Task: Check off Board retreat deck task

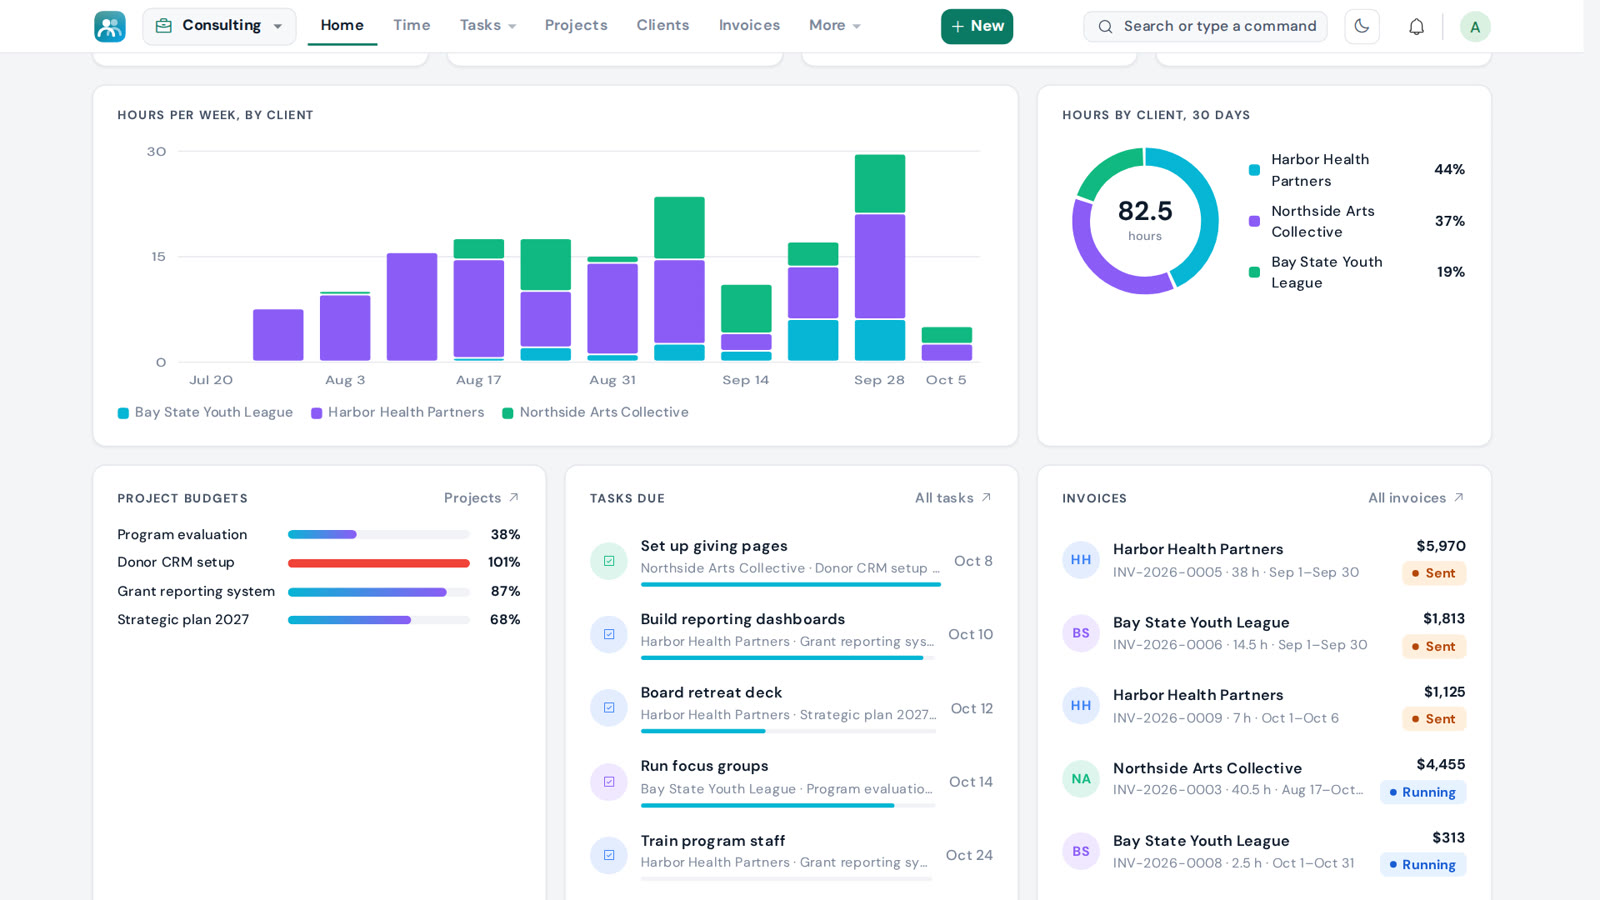Action: point(609,708)
